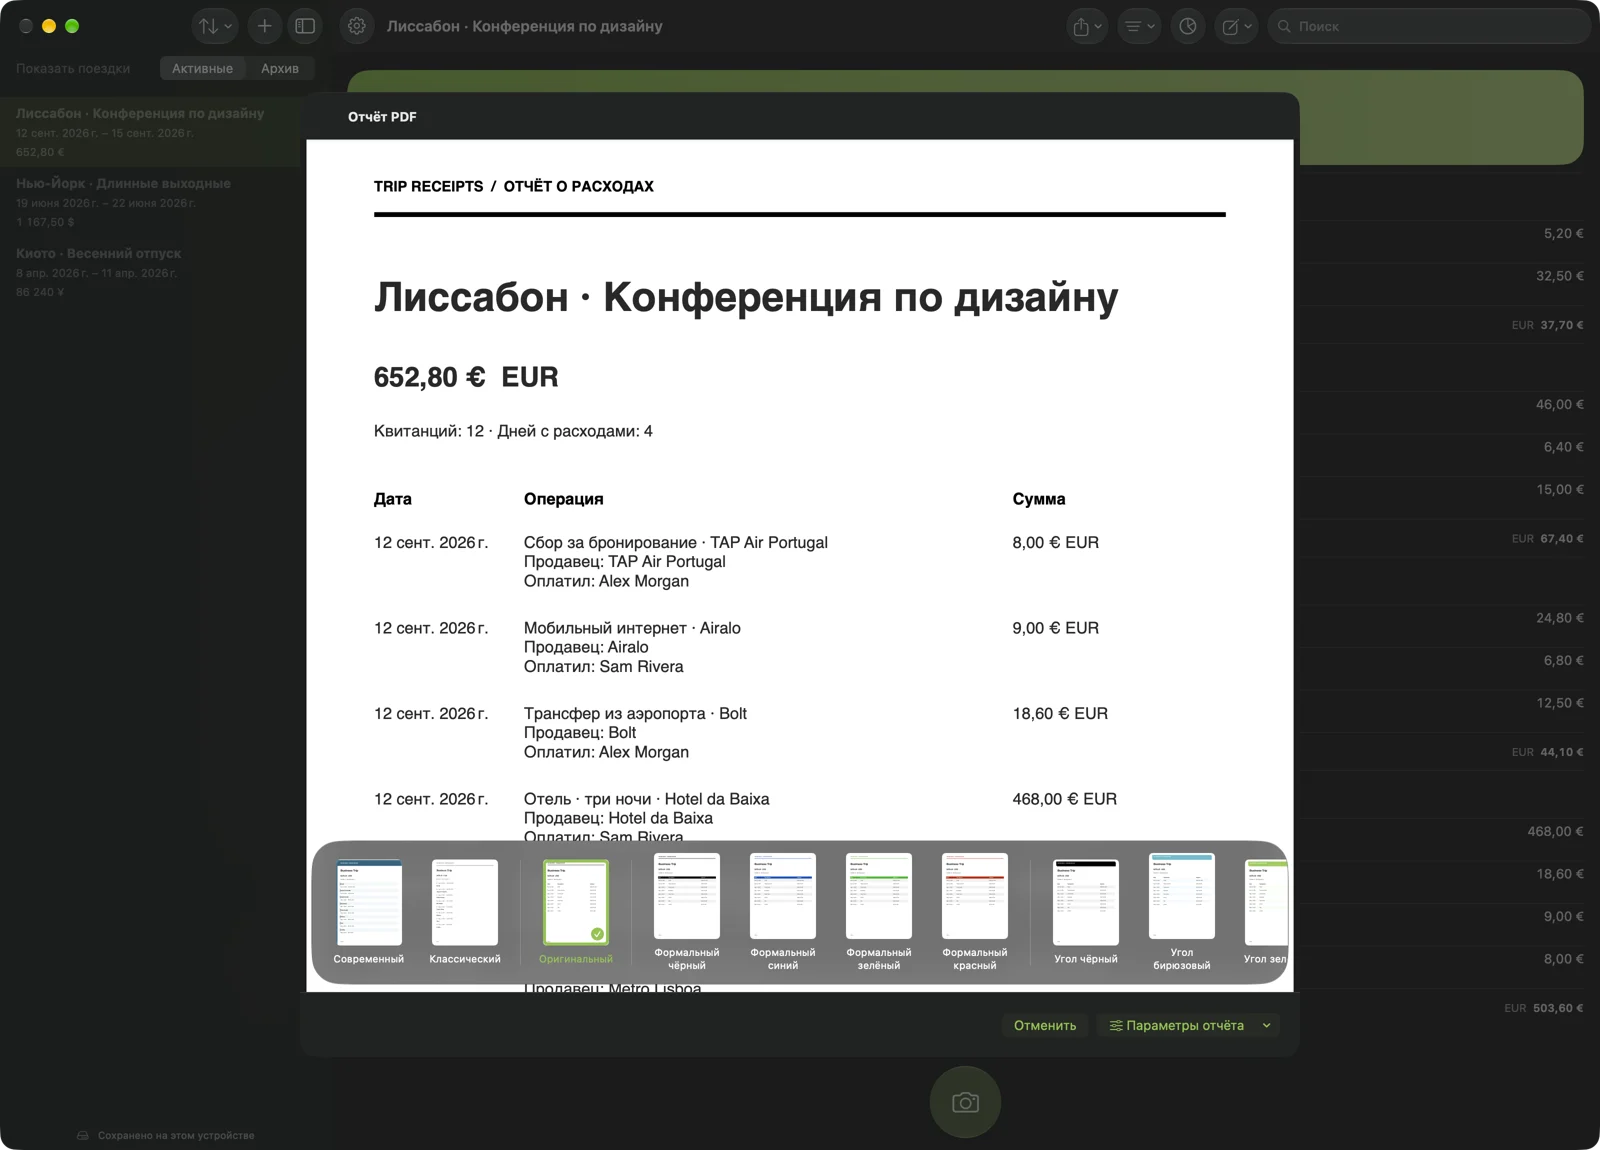
Task: Choose the Оригинальный report template
Action: [x=575, y=911]
